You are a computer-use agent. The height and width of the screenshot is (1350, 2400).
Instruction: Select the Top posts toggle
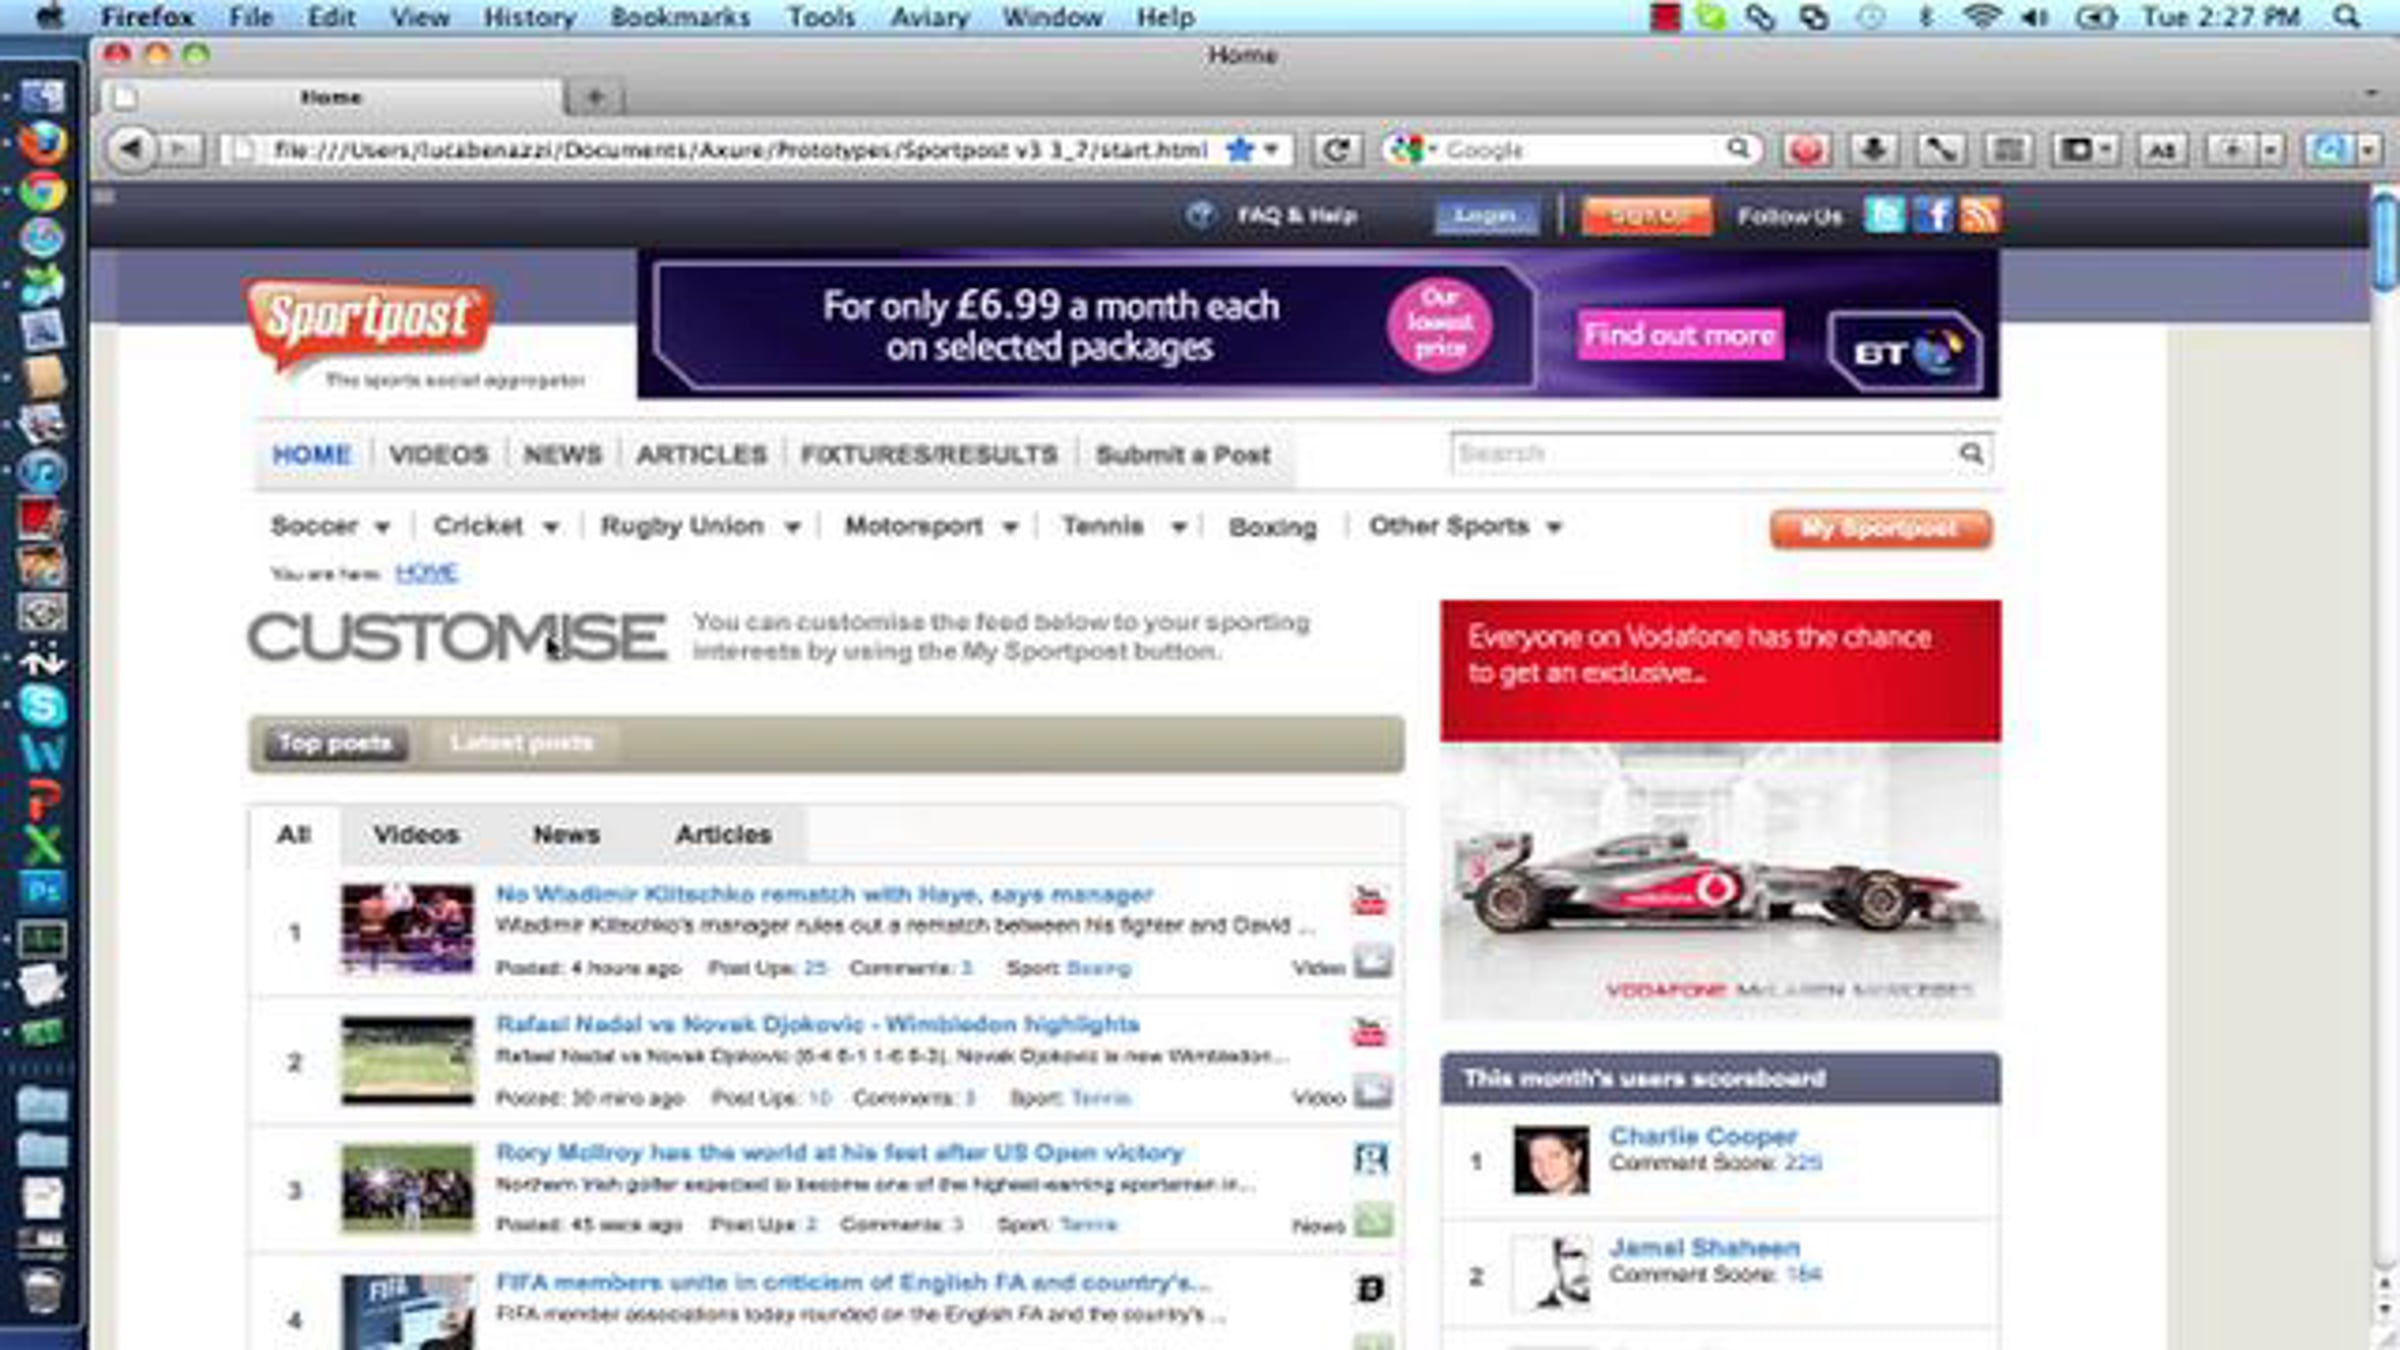coord(335,743)
